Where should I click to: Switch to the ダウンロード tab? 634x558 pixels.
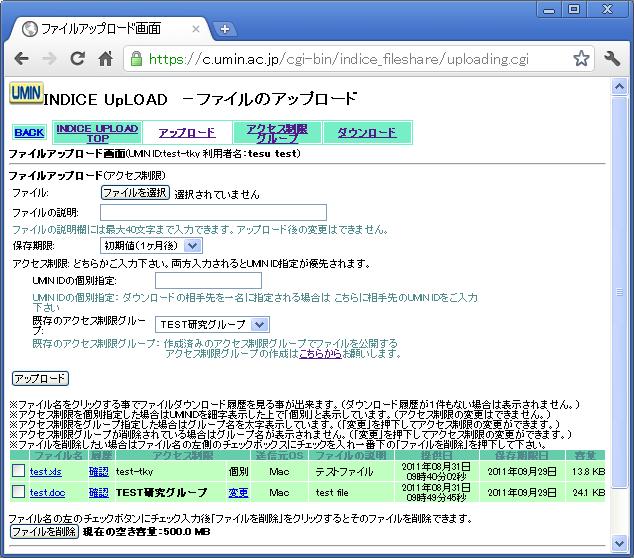(x=366, y=132)
